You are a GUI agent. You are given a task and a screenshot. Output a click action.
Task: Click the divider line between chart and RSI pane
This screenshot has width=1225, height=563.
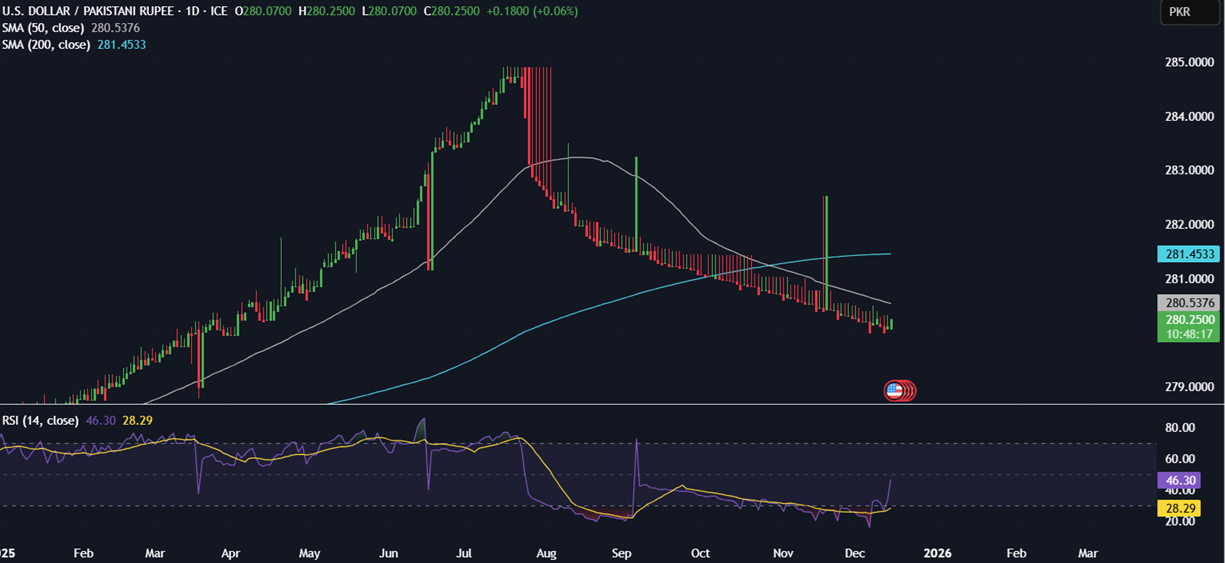point(600,404)
